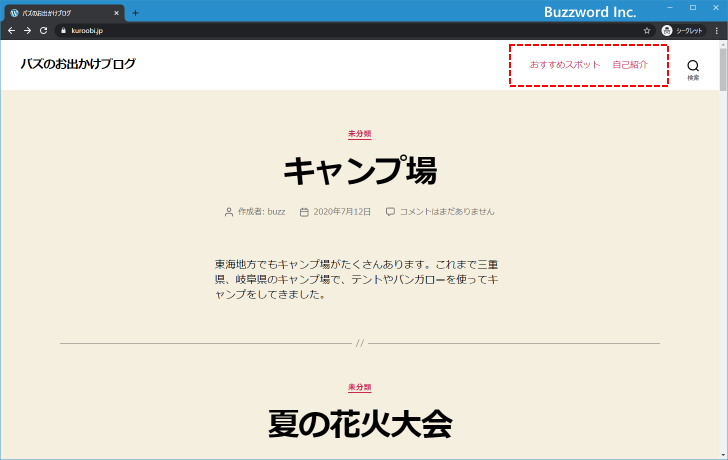Minimize the browser window
This screenshot has width=728, height=460.
(x=670, y=7)
